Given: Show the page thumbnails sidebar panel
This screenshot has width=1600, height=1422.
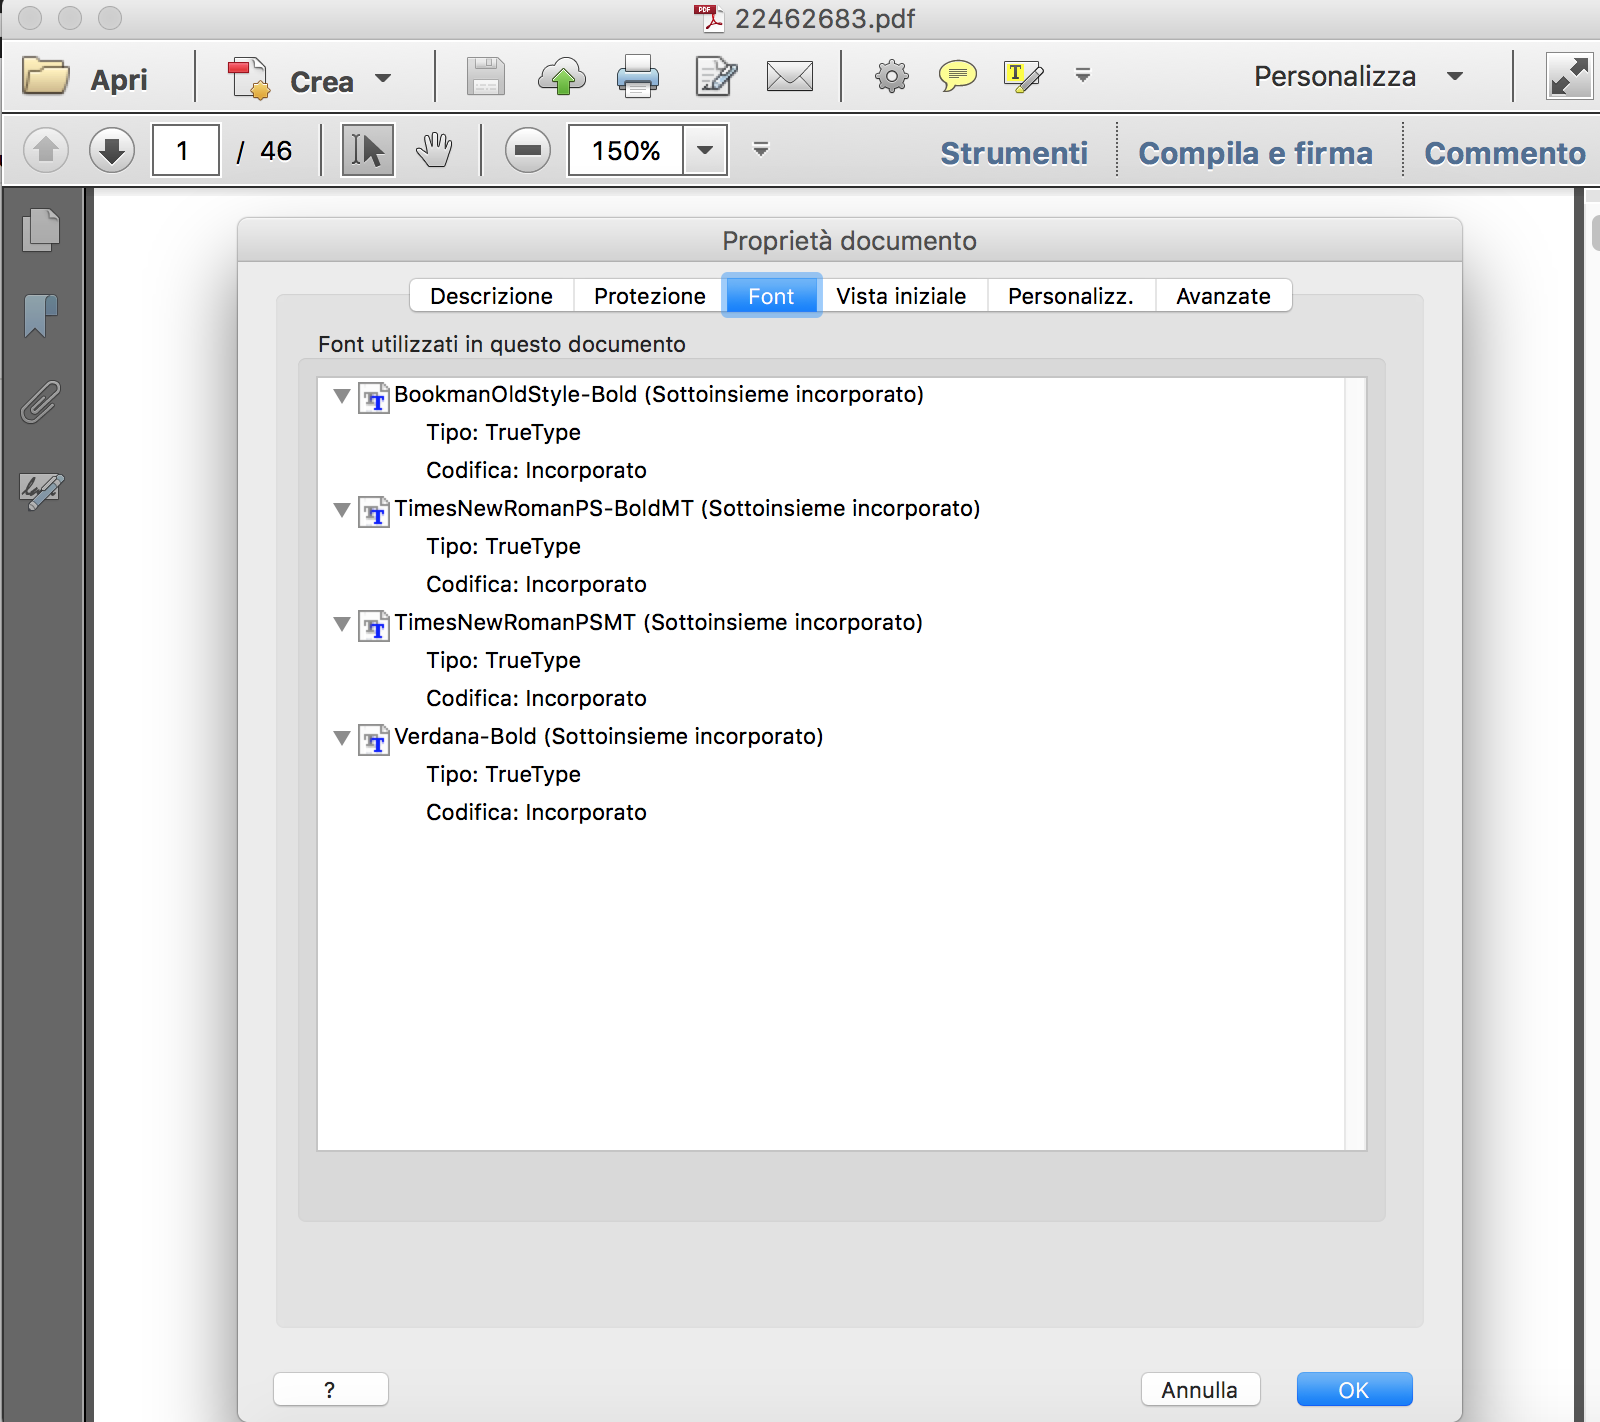Looking at the screenshot, I should 41,230.
